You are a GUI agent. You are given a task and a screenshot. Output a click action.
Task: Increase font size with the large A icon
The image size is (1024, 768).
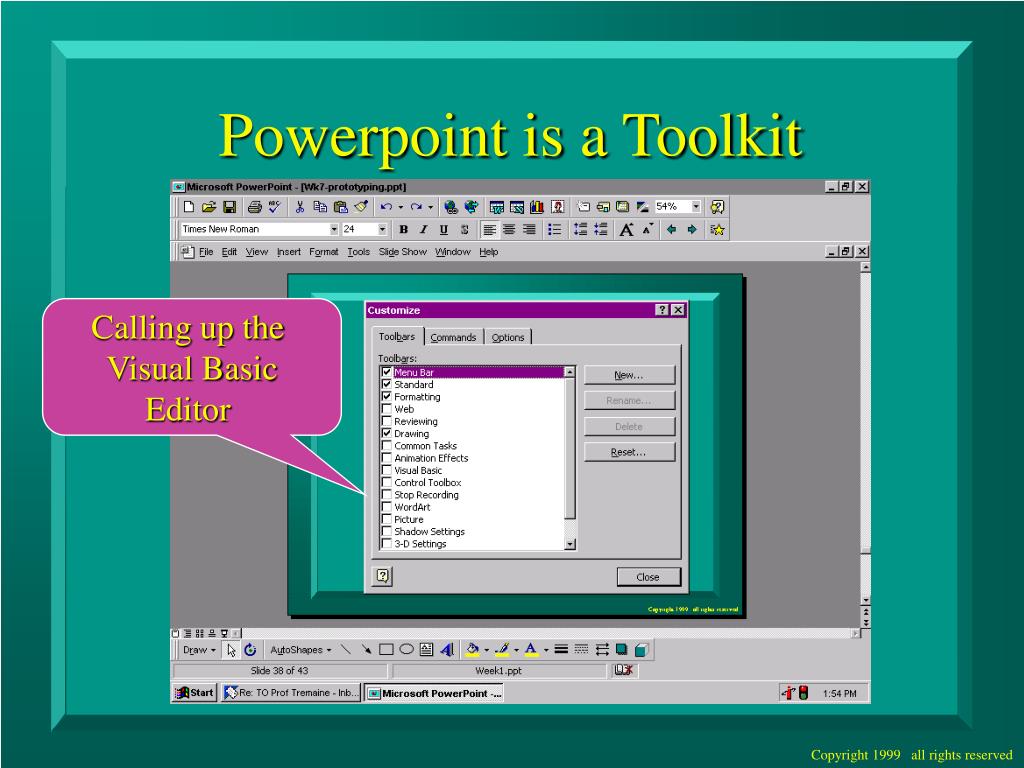[x=626, y=230]
